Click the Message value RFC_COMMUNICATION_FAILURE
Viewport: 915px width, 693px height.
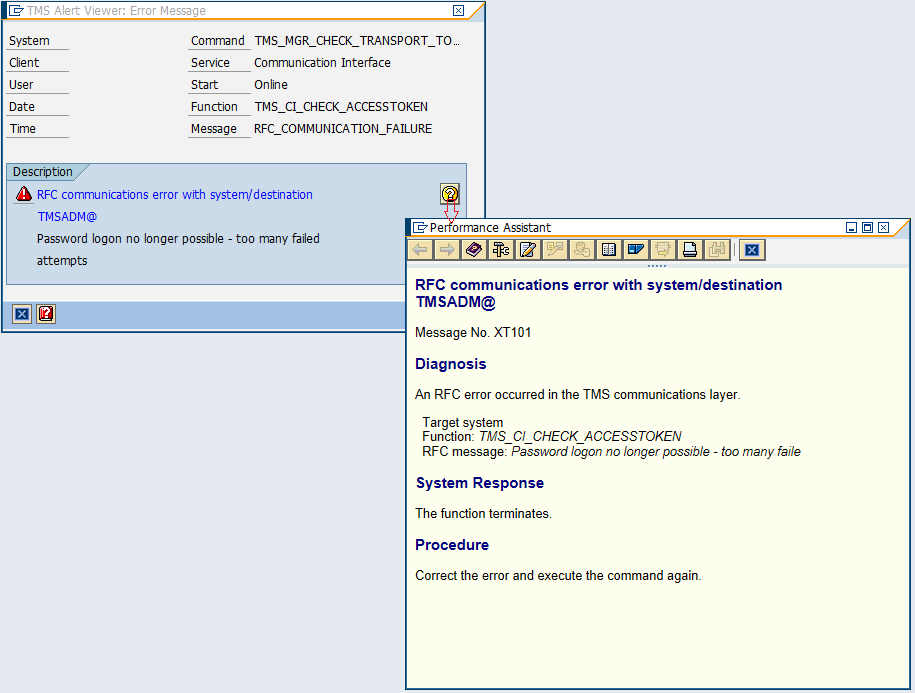click(x=343, y=129)
